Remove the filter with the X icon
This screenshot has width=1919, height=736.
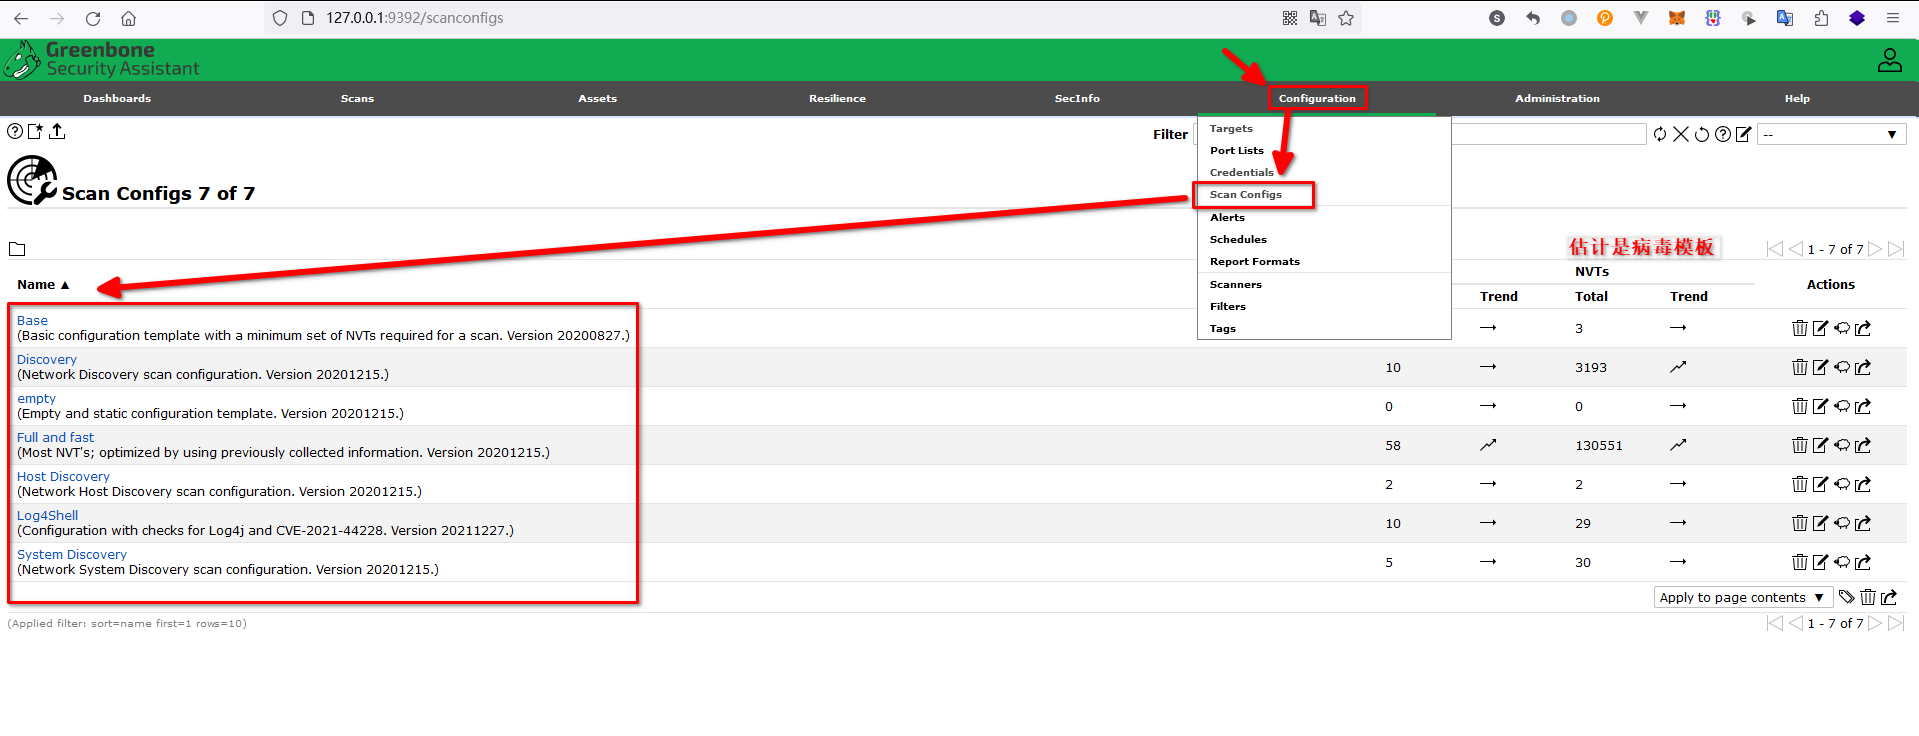1681,134
